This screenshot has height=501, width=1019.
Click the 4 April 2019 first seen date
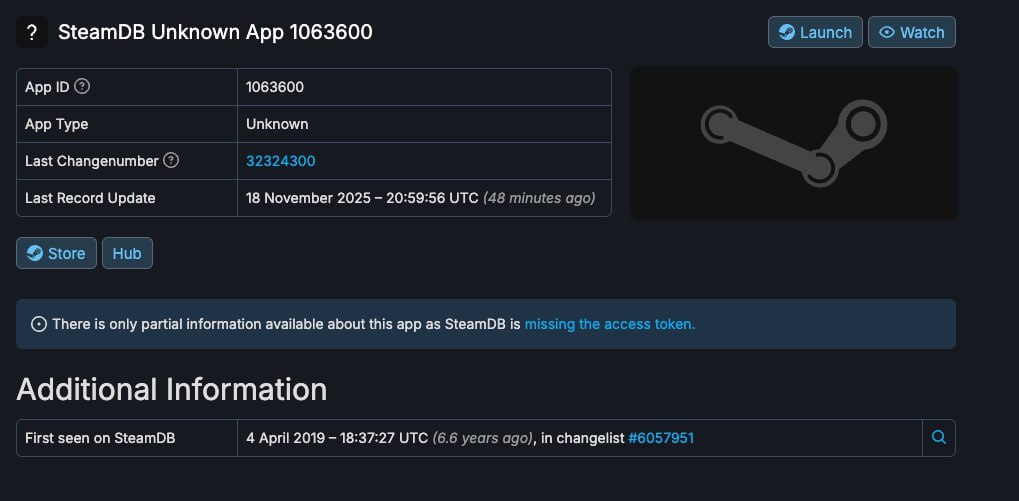[x=337, y=438]
